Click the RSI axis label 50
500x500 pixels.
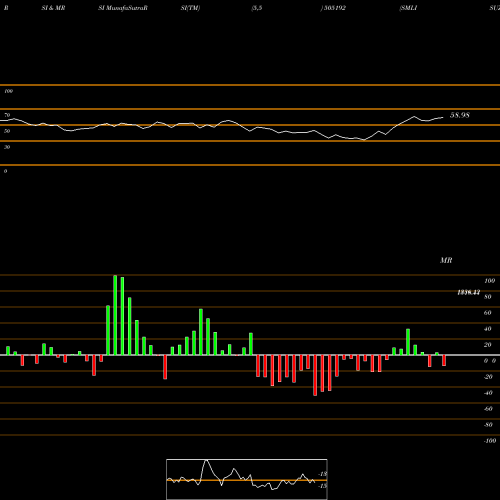pyautogui.click(x=7, y=131)
